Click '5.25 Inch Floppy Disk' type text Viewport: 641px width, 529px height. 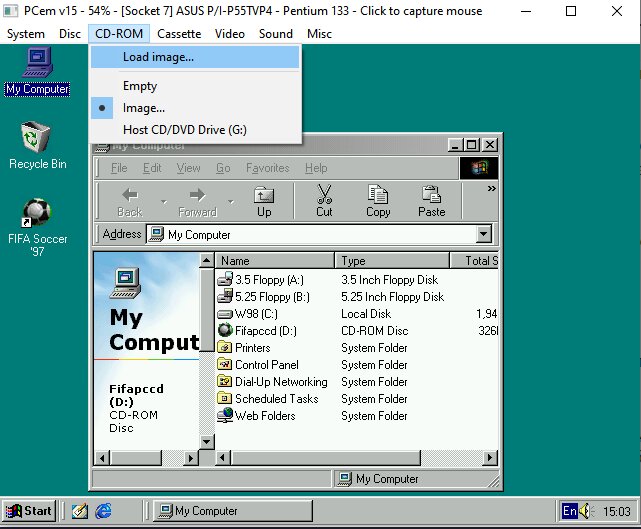(x=392, y=297)
